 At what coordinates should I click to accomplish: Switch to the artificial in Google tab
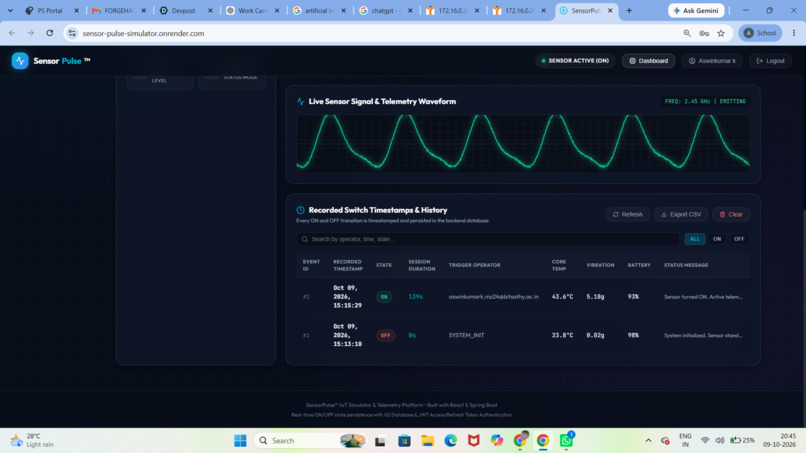click(318, 10)
